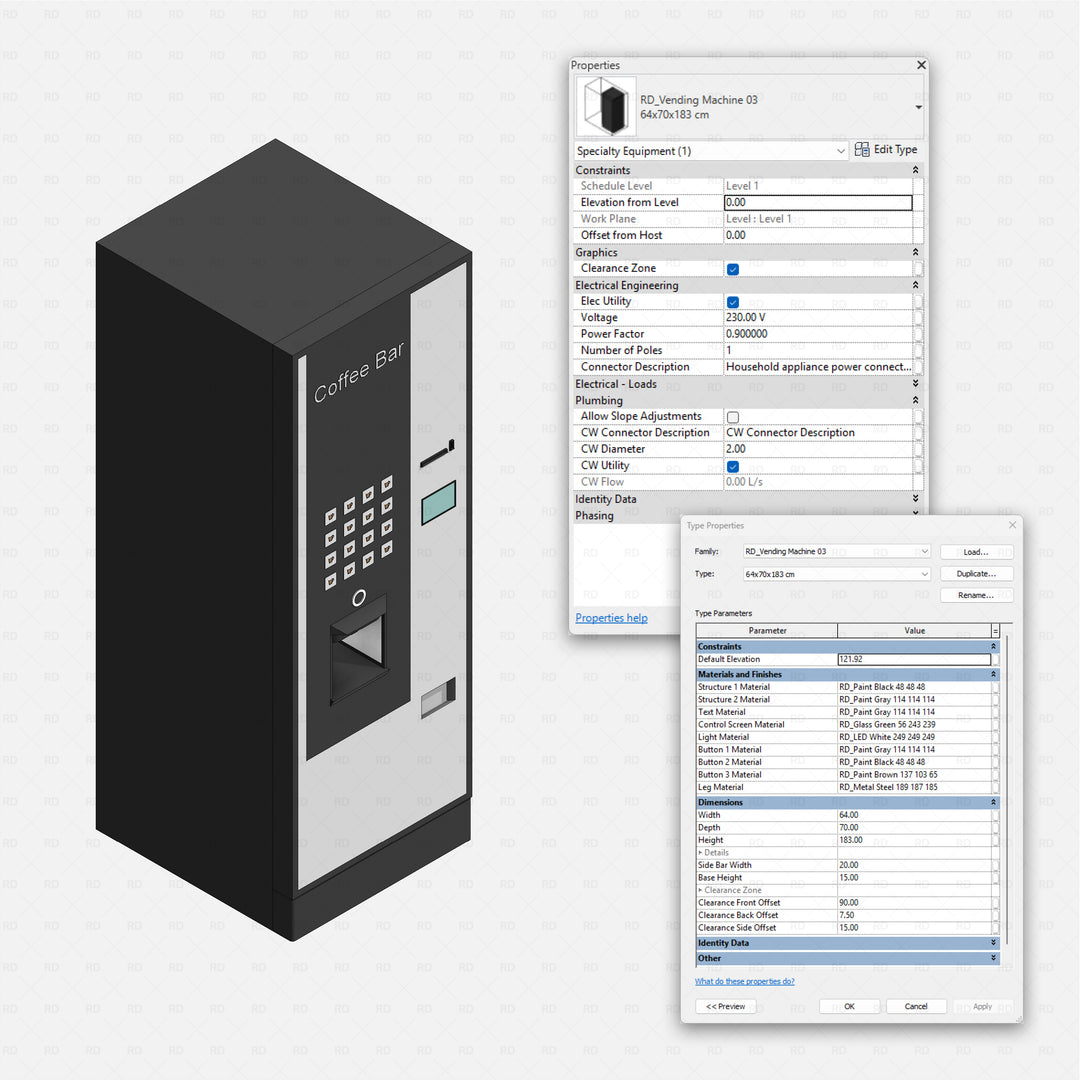
Task: Click Clearance Front Offset value 90.00
Action: 914,902
